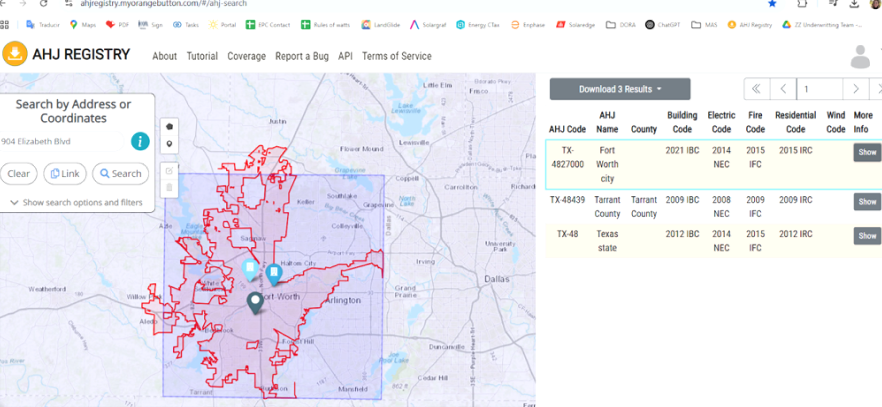882x407 pixels.
Task: Show more info for Tarrant County
Action: point(867,201)
